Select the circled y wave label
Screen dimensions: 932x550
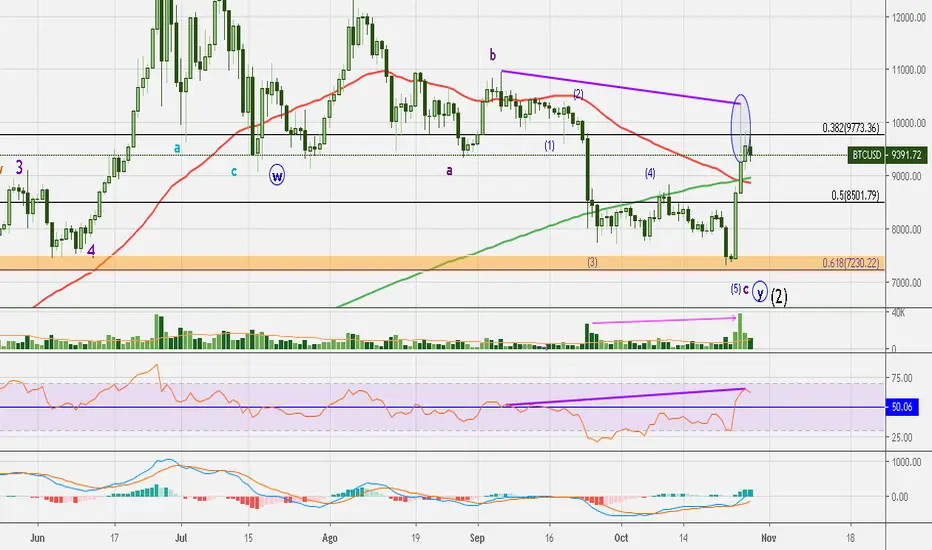click(x=760, y=292)
